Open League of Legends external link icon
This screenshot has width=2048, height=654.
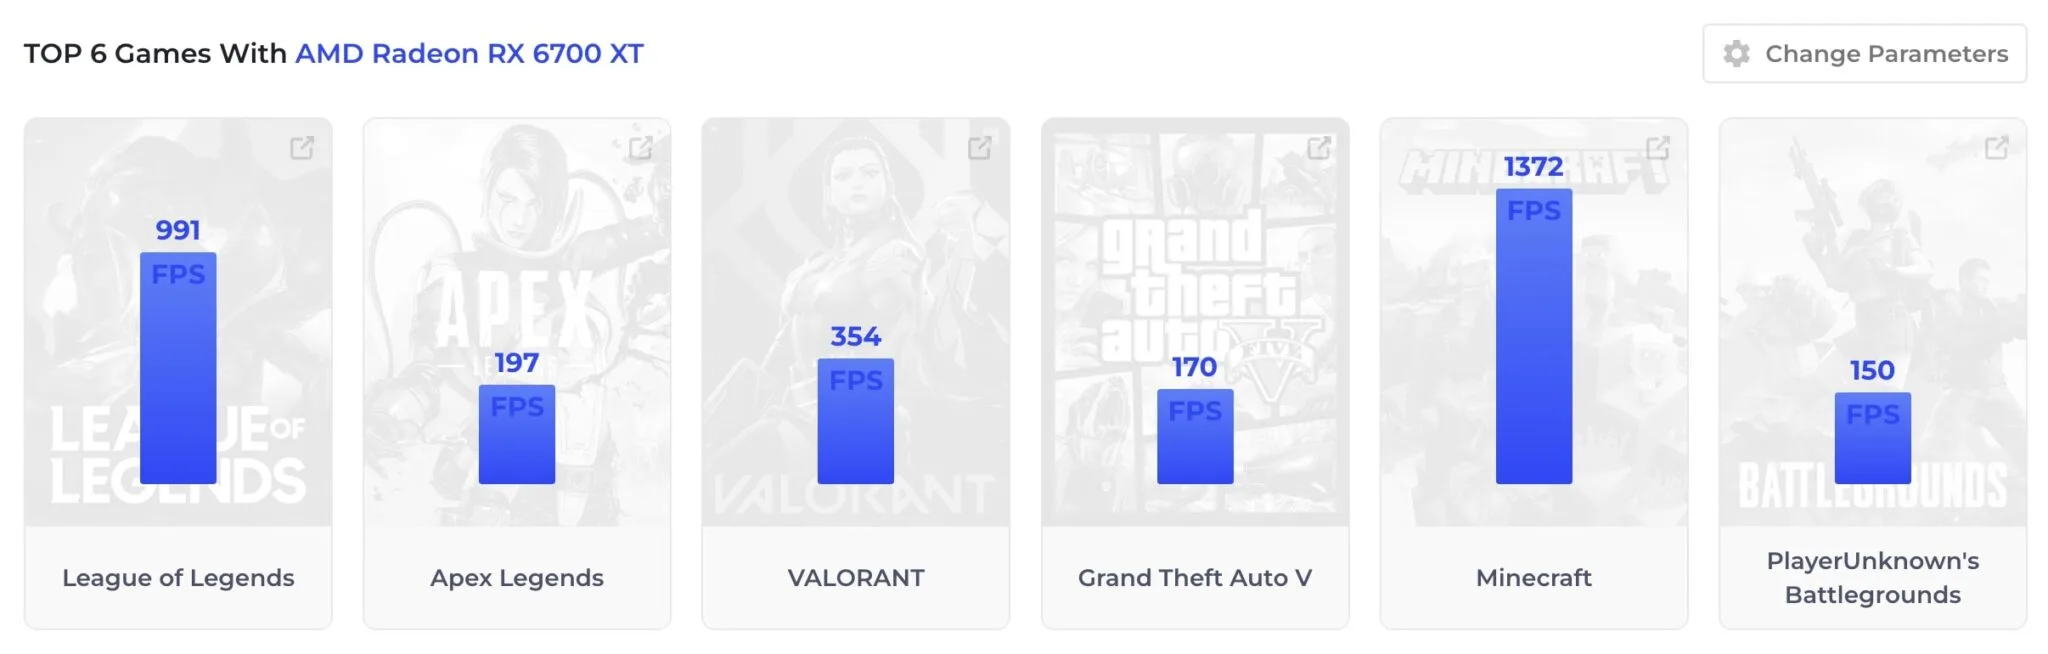(301, 148)
